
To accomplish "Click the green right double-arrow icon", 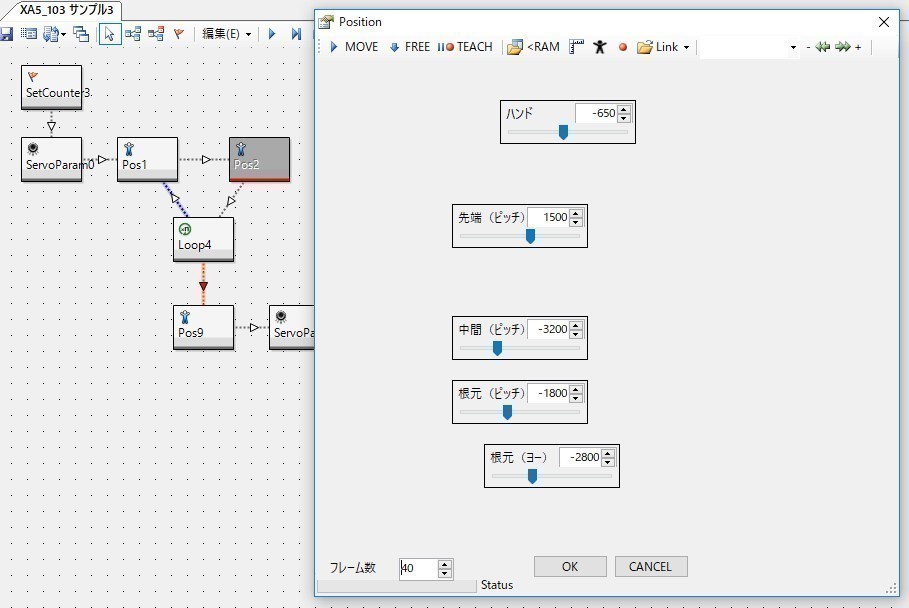I will pos(843,47).
